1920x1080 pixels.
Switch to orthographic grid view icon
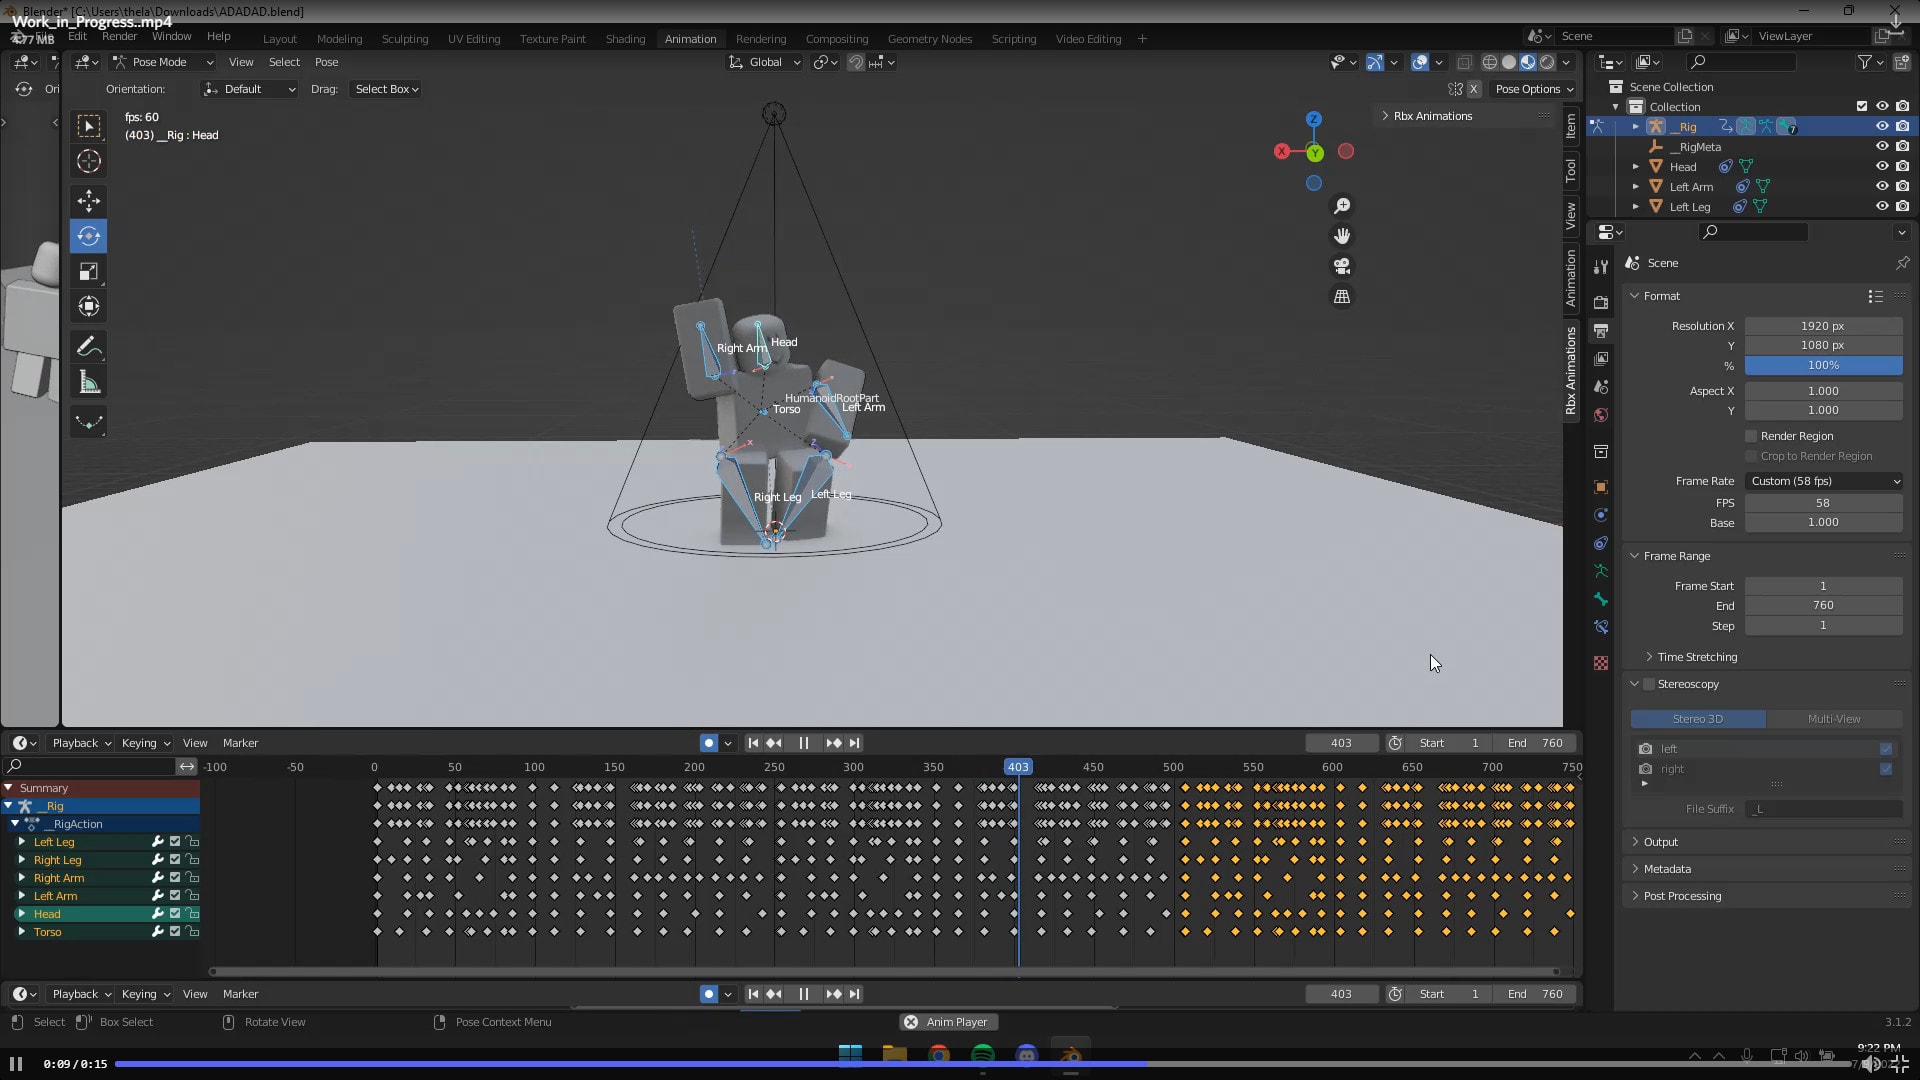pyautogui.click(x=1342, y=297)
